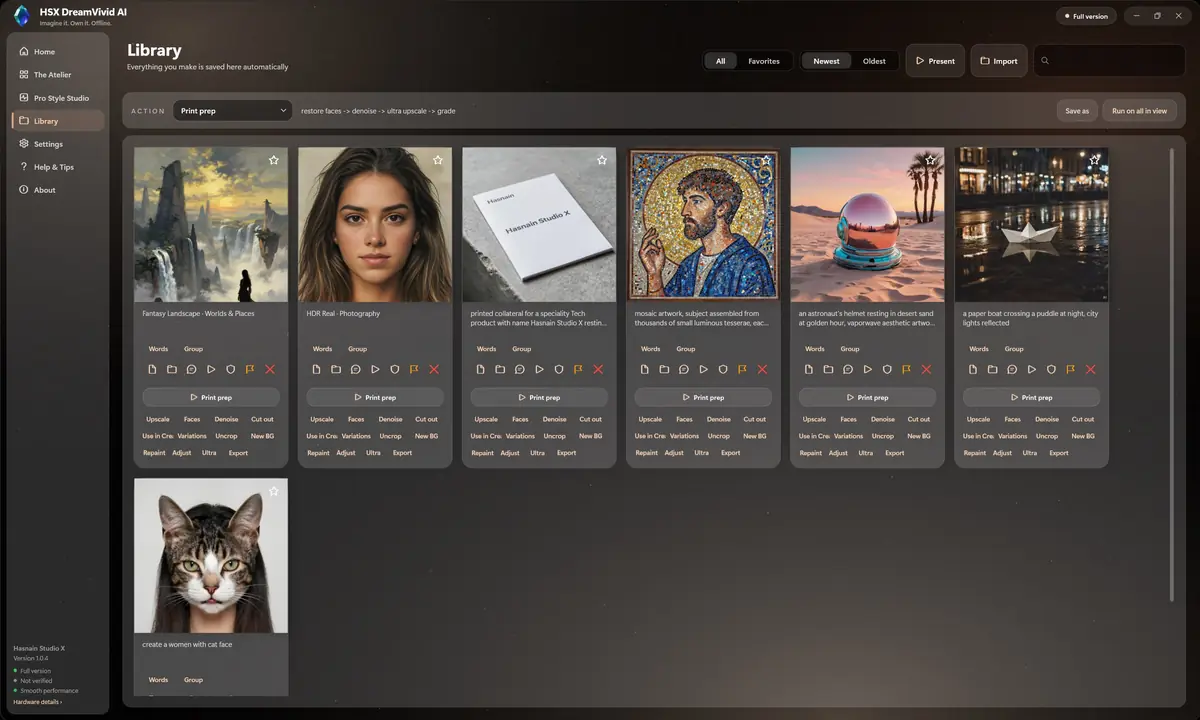The height and width of the screenshot is (720, 1200).
Task: Click the document icon on Fantasy Landscape card
Action: [x=152, y=369]
